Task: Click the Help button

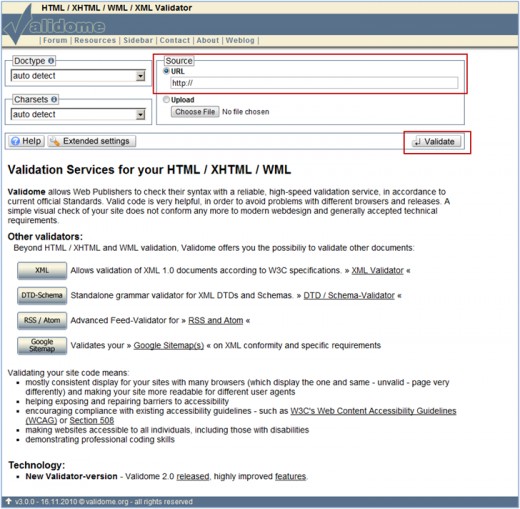Action: pos(26,141)
